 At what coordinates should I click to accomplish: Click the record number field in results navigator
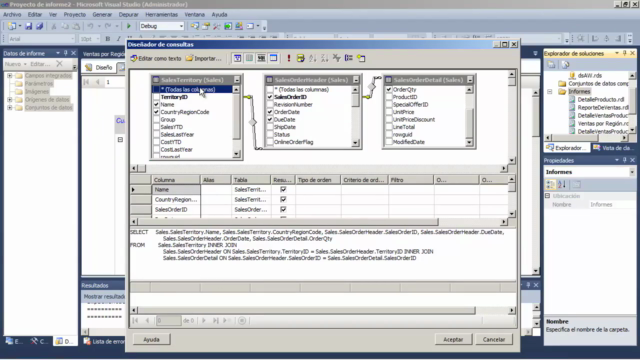tap(169, 321)
